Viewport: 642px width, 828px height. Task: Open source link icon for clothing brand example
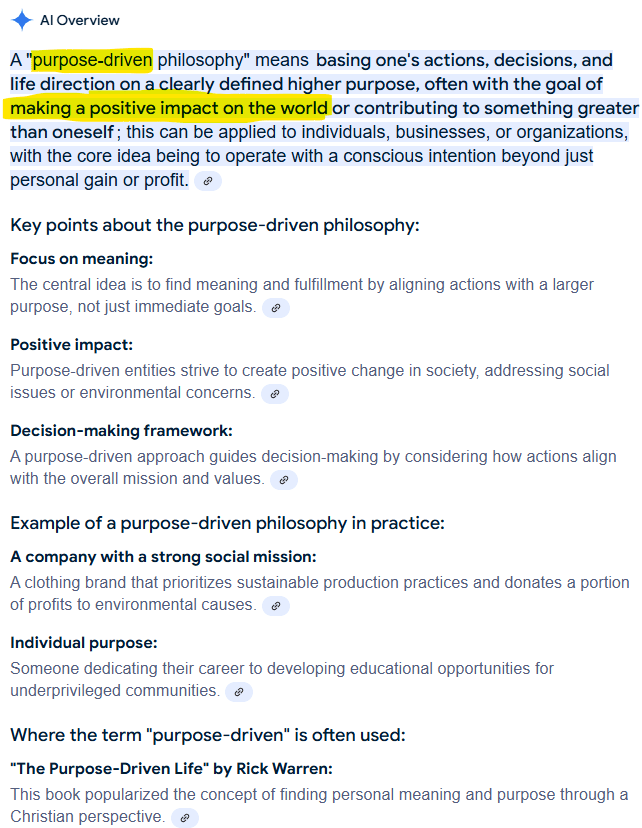click(275, 606)
